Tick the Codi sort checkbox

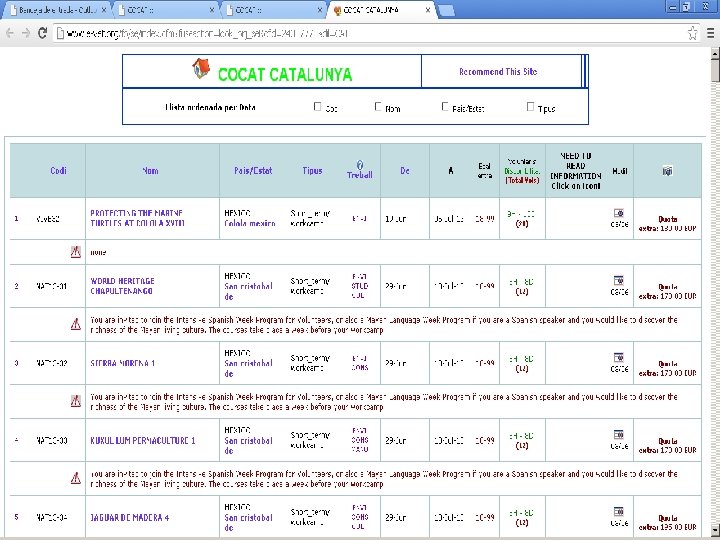[317, 107]
